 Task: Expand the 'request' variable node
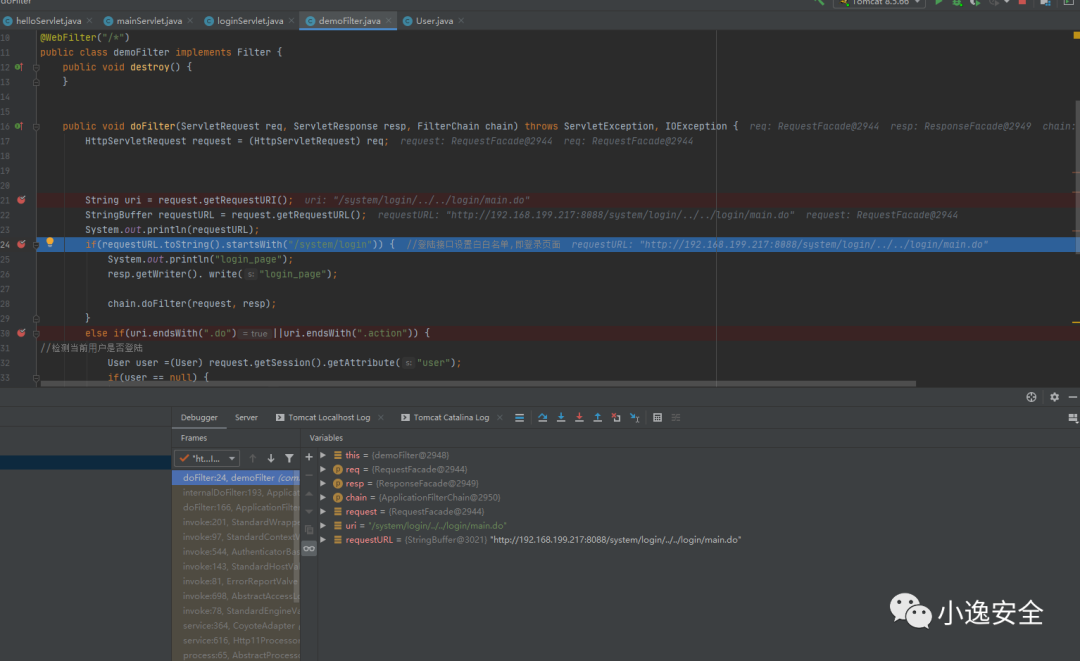click(323, 512)
